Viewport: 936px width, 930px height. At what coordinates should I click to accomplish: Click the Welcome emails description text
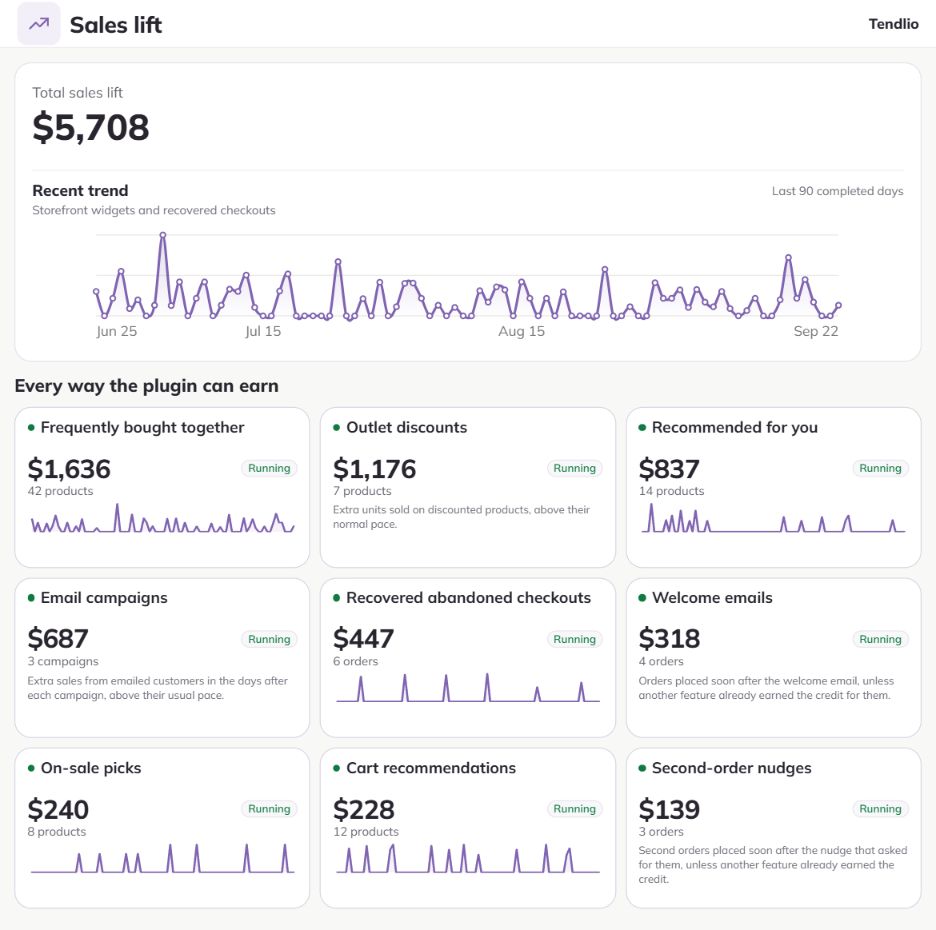pos(766,688)
